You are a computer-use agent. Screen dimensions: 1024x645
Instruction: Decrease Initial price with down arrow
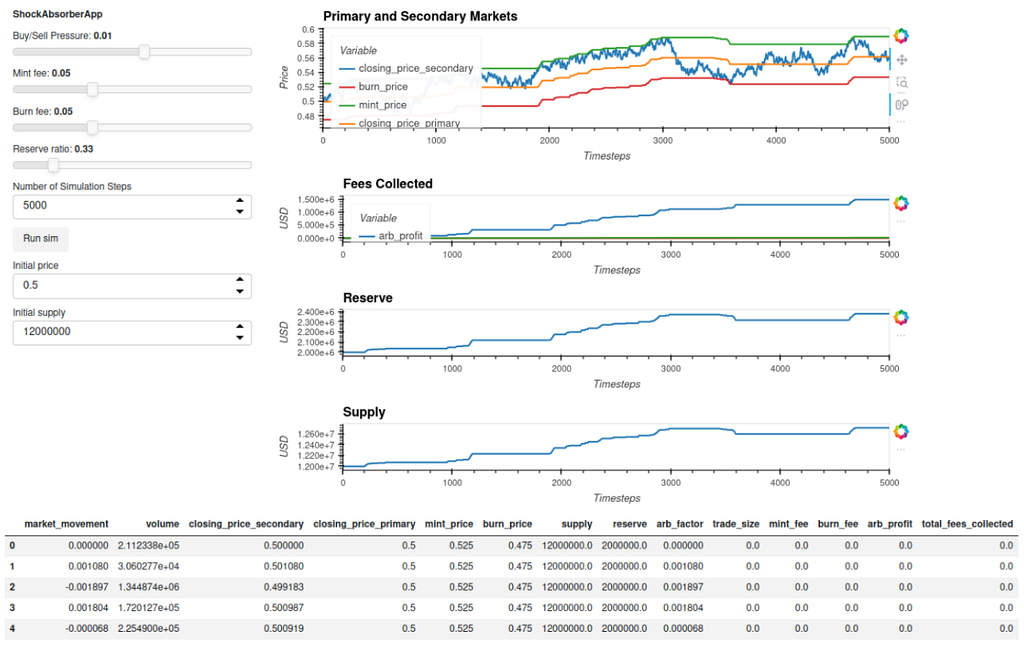tap(240, 291)
